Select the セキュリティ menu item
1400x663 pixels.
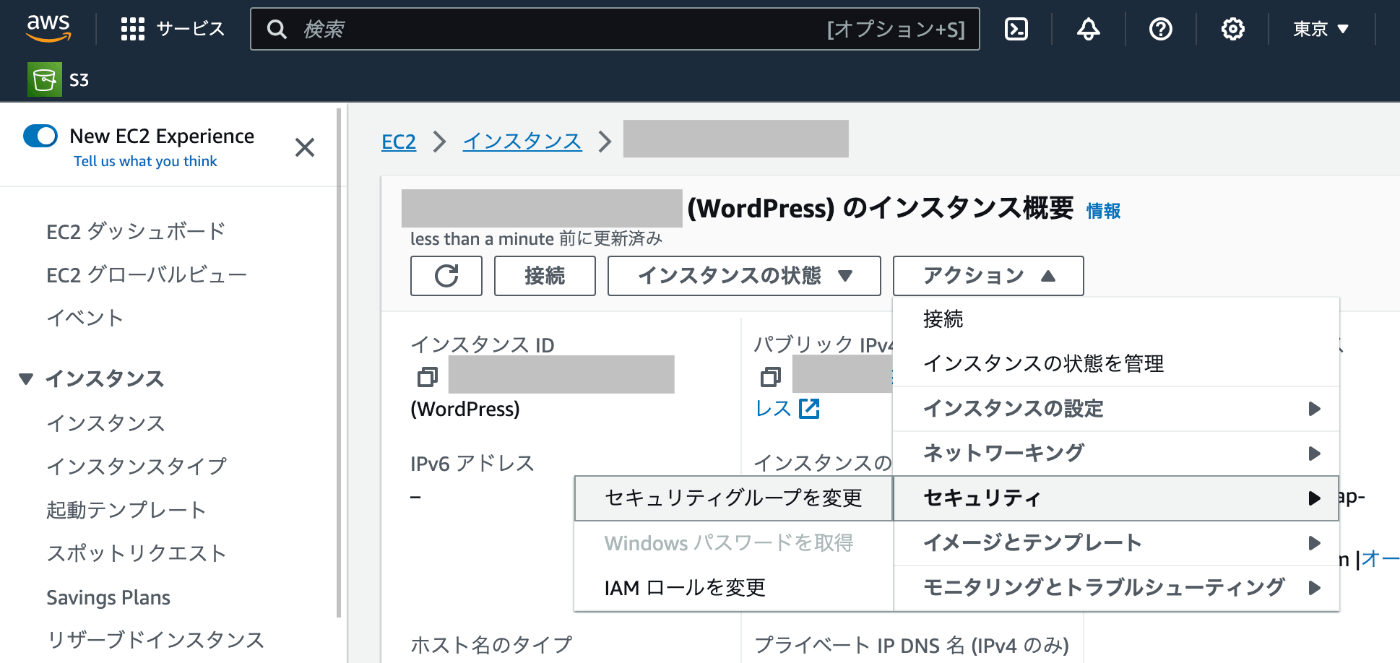pyautogui.click(x=1116, y=498)
